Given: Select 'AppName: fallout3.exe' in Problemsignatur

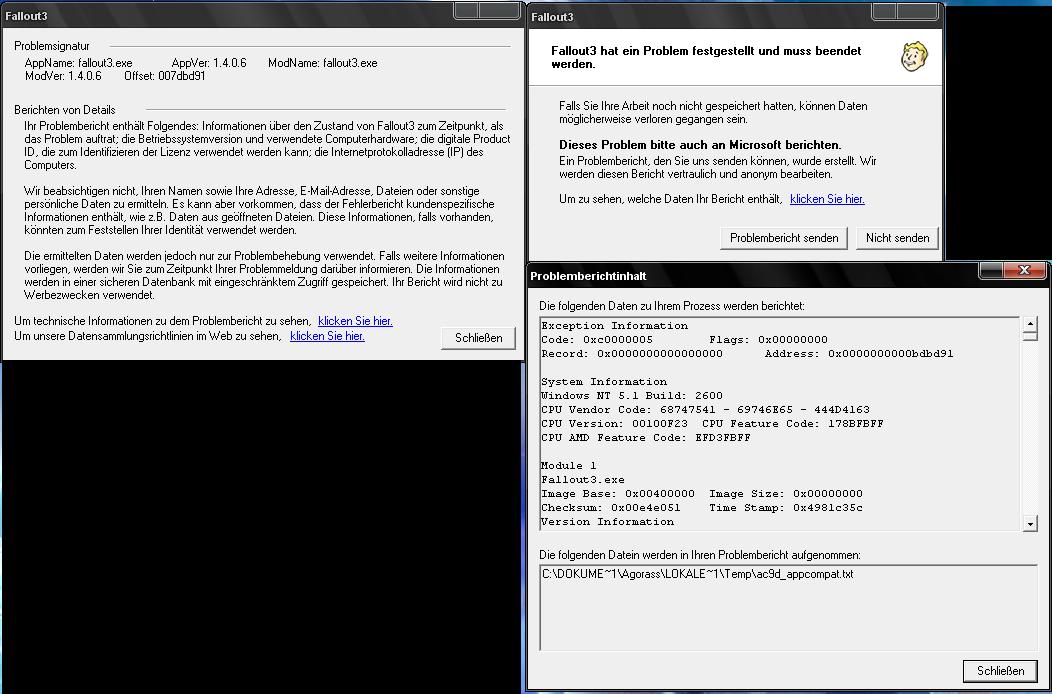Looking at the screenshot, I should (78, 63).
